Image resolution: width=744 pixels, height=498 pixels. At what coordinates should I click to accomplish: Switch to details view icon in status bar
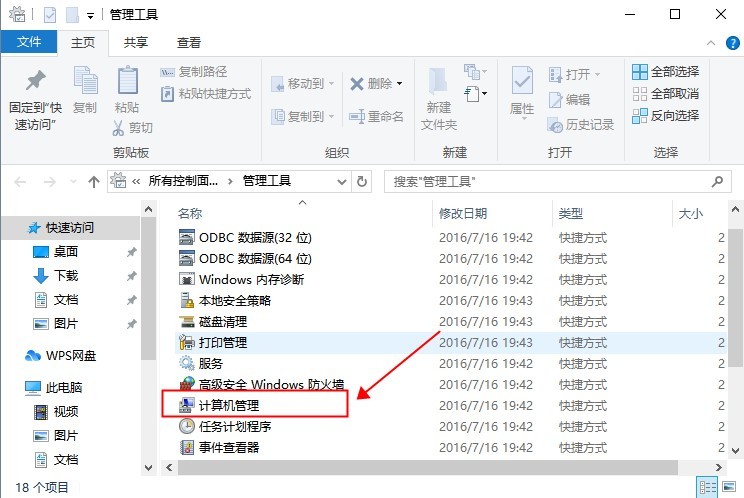(707, 487)
